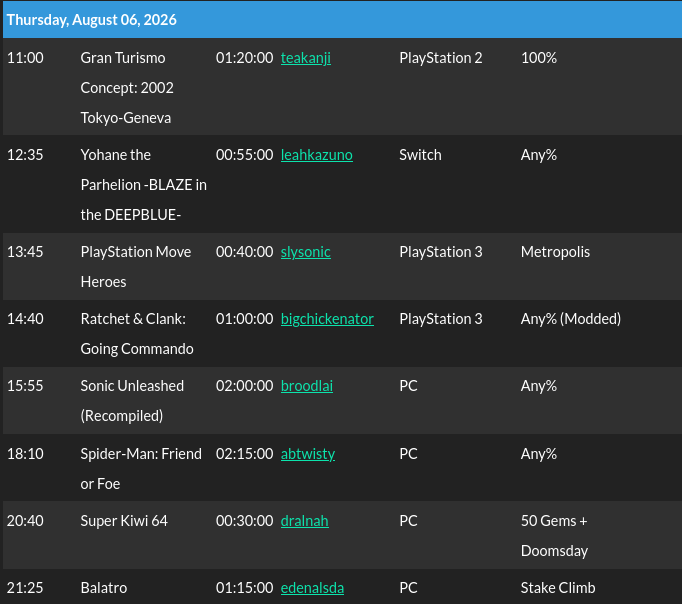
Task: Click the 13:45 start time
Action: 25,252
